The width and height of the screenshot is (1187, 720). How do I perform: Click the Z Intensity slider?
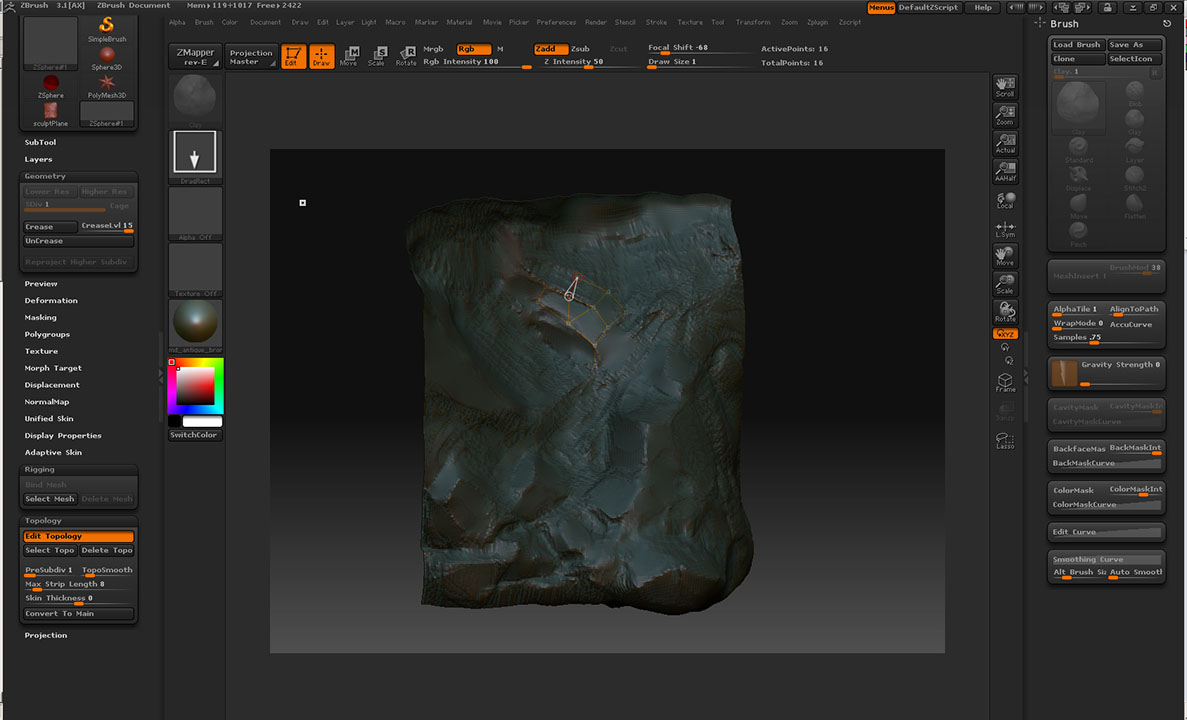click(x=586, y=62)
